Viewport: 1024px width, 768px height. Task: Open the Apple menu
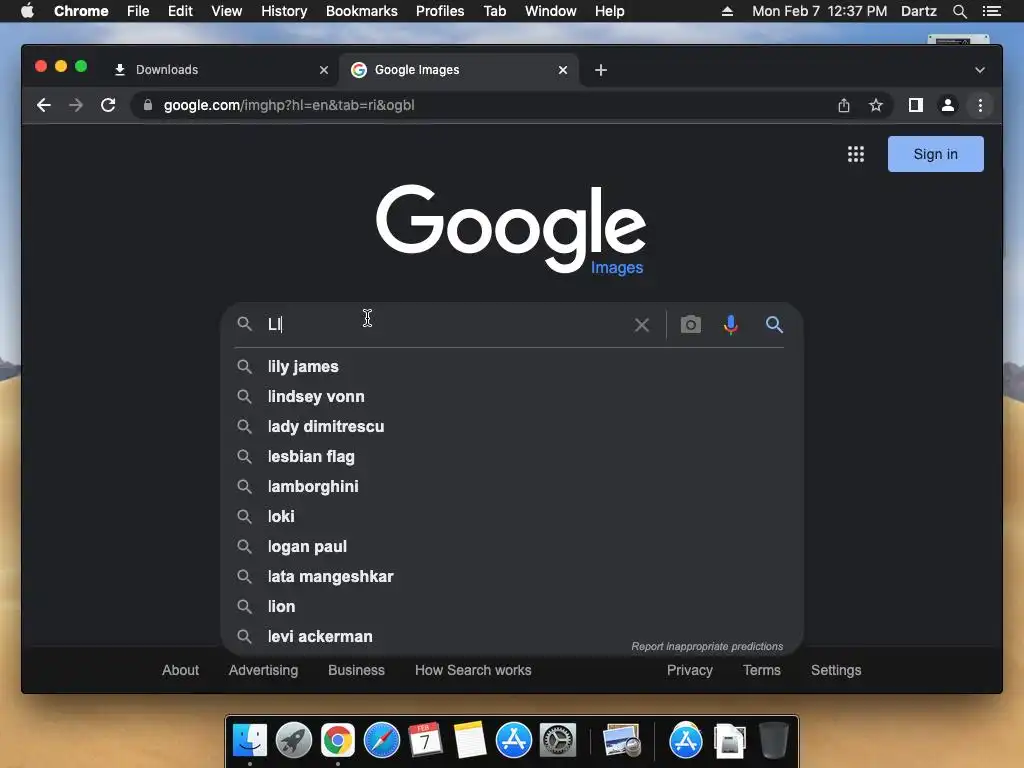coord(27,10)
